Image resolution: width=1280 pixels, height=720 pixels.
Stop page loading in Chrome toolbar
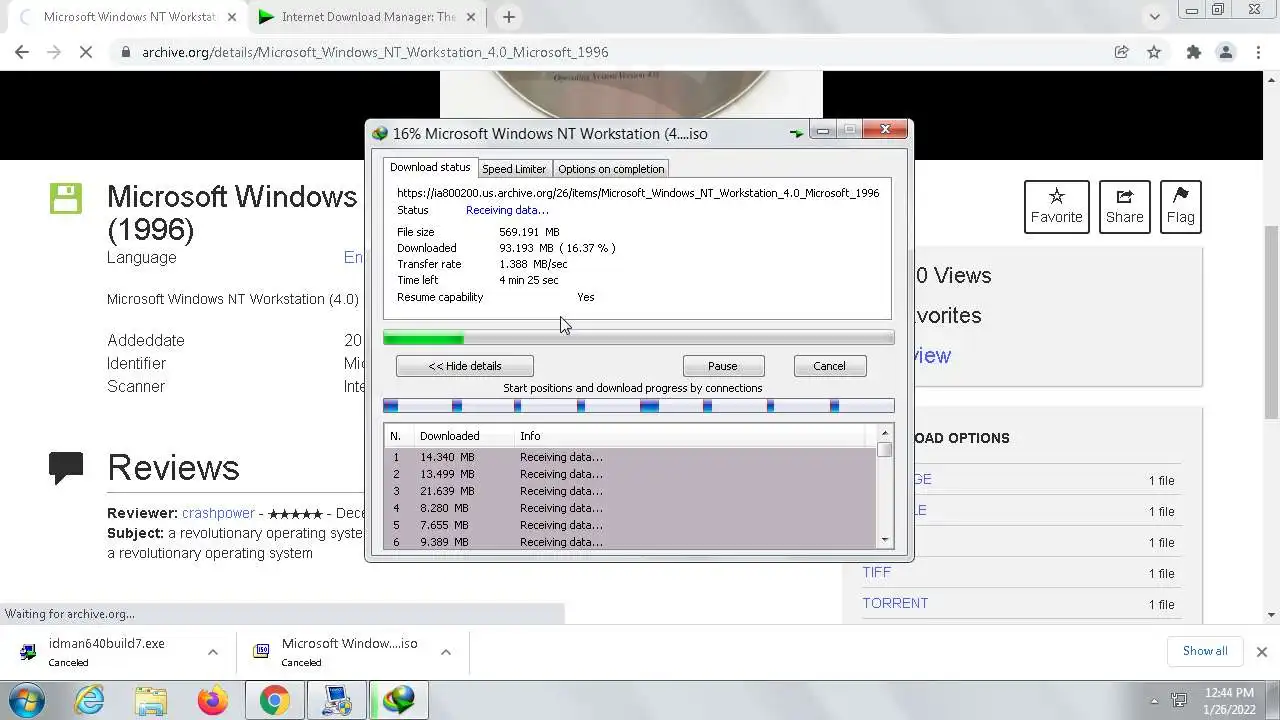[x=86, y=52]
